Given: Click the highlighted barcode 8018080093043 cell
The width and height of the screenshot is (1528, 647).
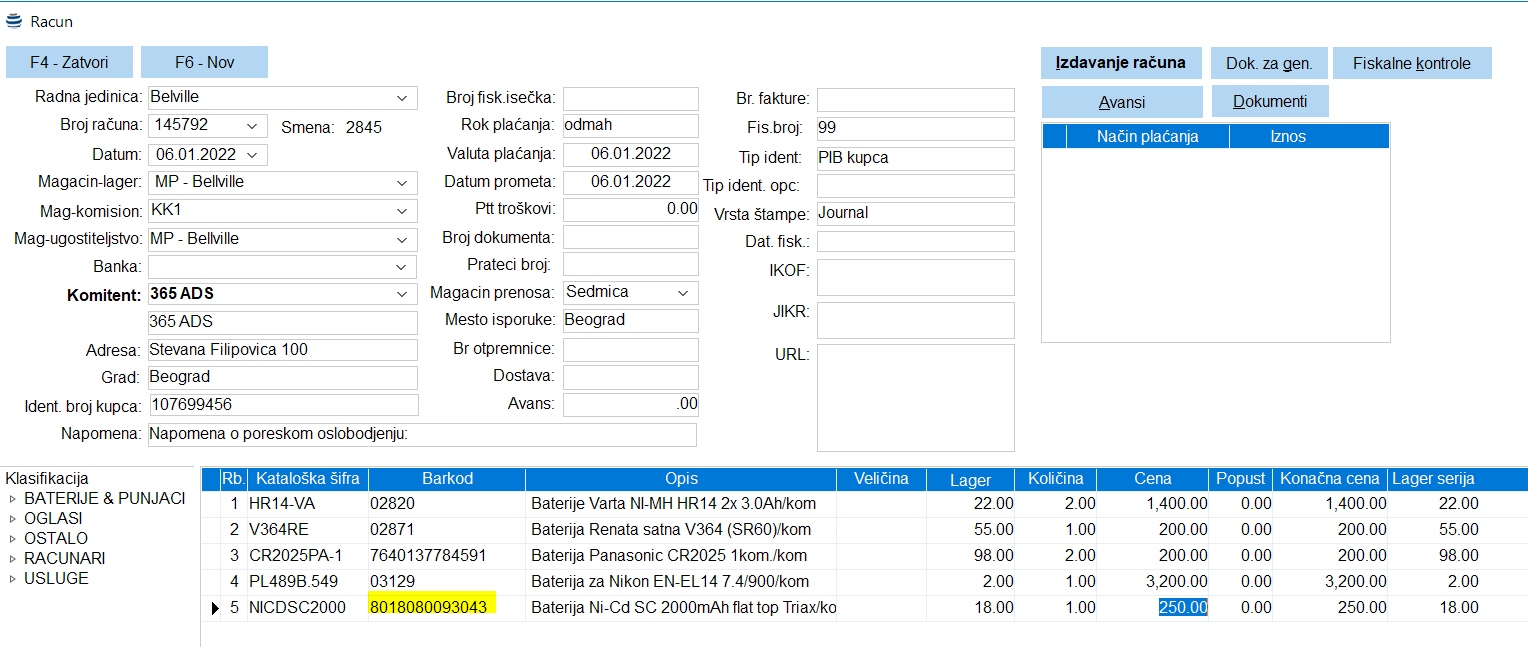Looking at the screenshot, I should coord(432,608).
